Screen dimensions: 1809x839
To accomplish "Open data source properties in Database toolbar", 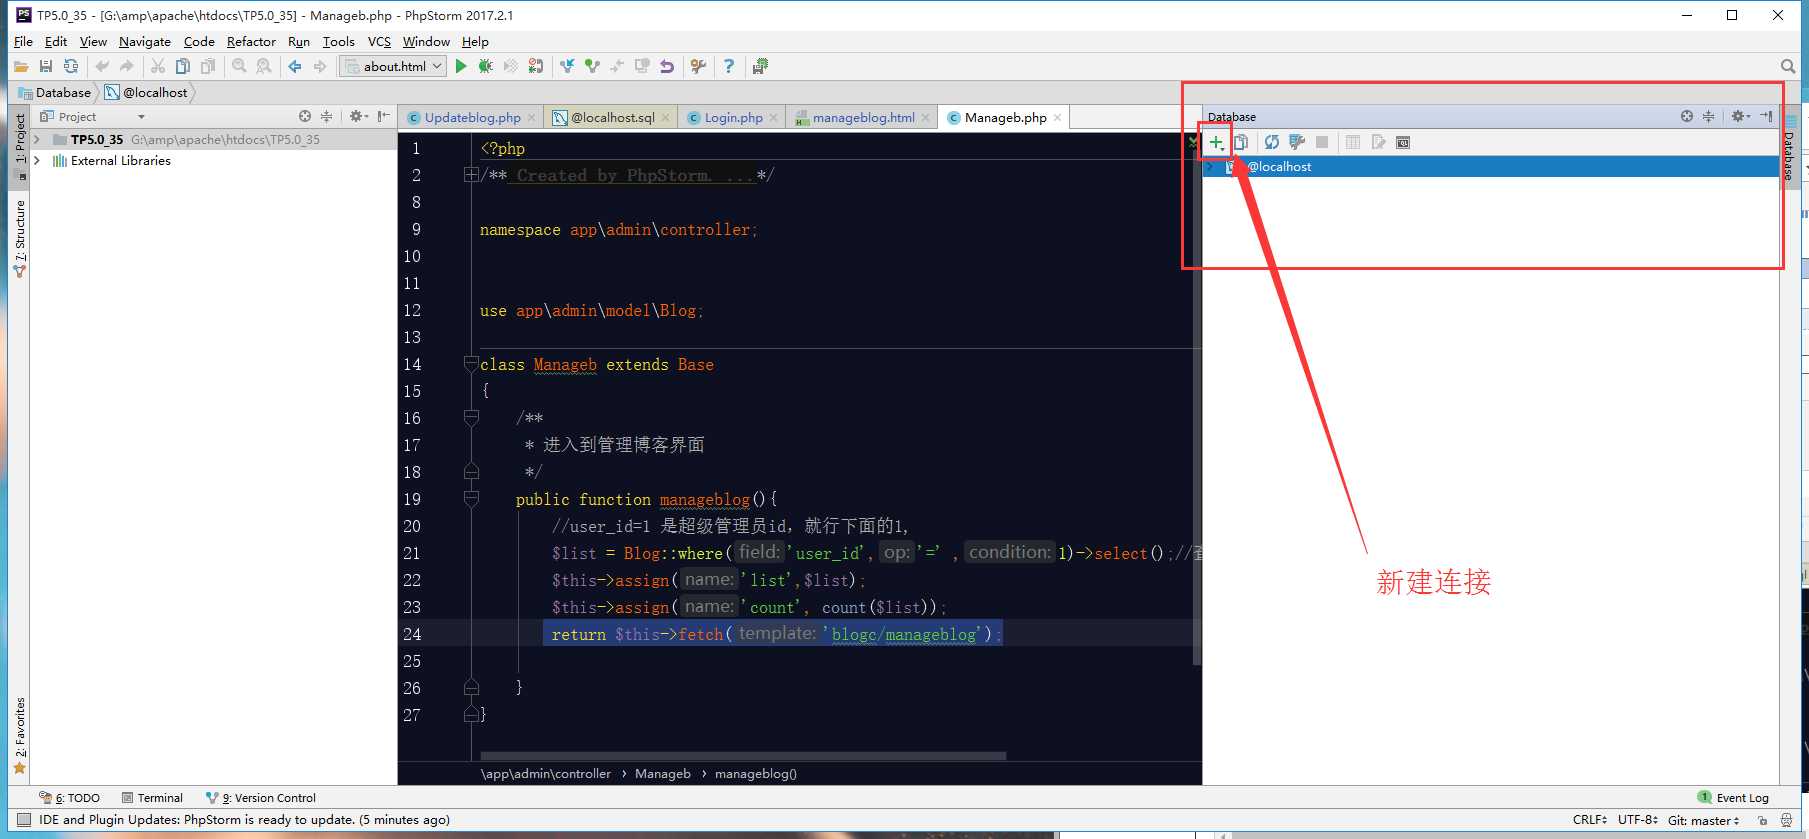I will coord(1297,142).
